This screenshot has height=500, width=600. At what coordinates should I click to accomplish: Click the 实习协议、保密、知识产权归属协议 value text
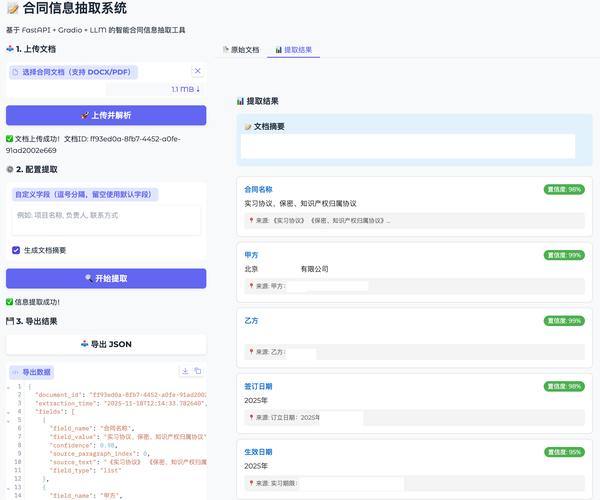click(300, 204)
